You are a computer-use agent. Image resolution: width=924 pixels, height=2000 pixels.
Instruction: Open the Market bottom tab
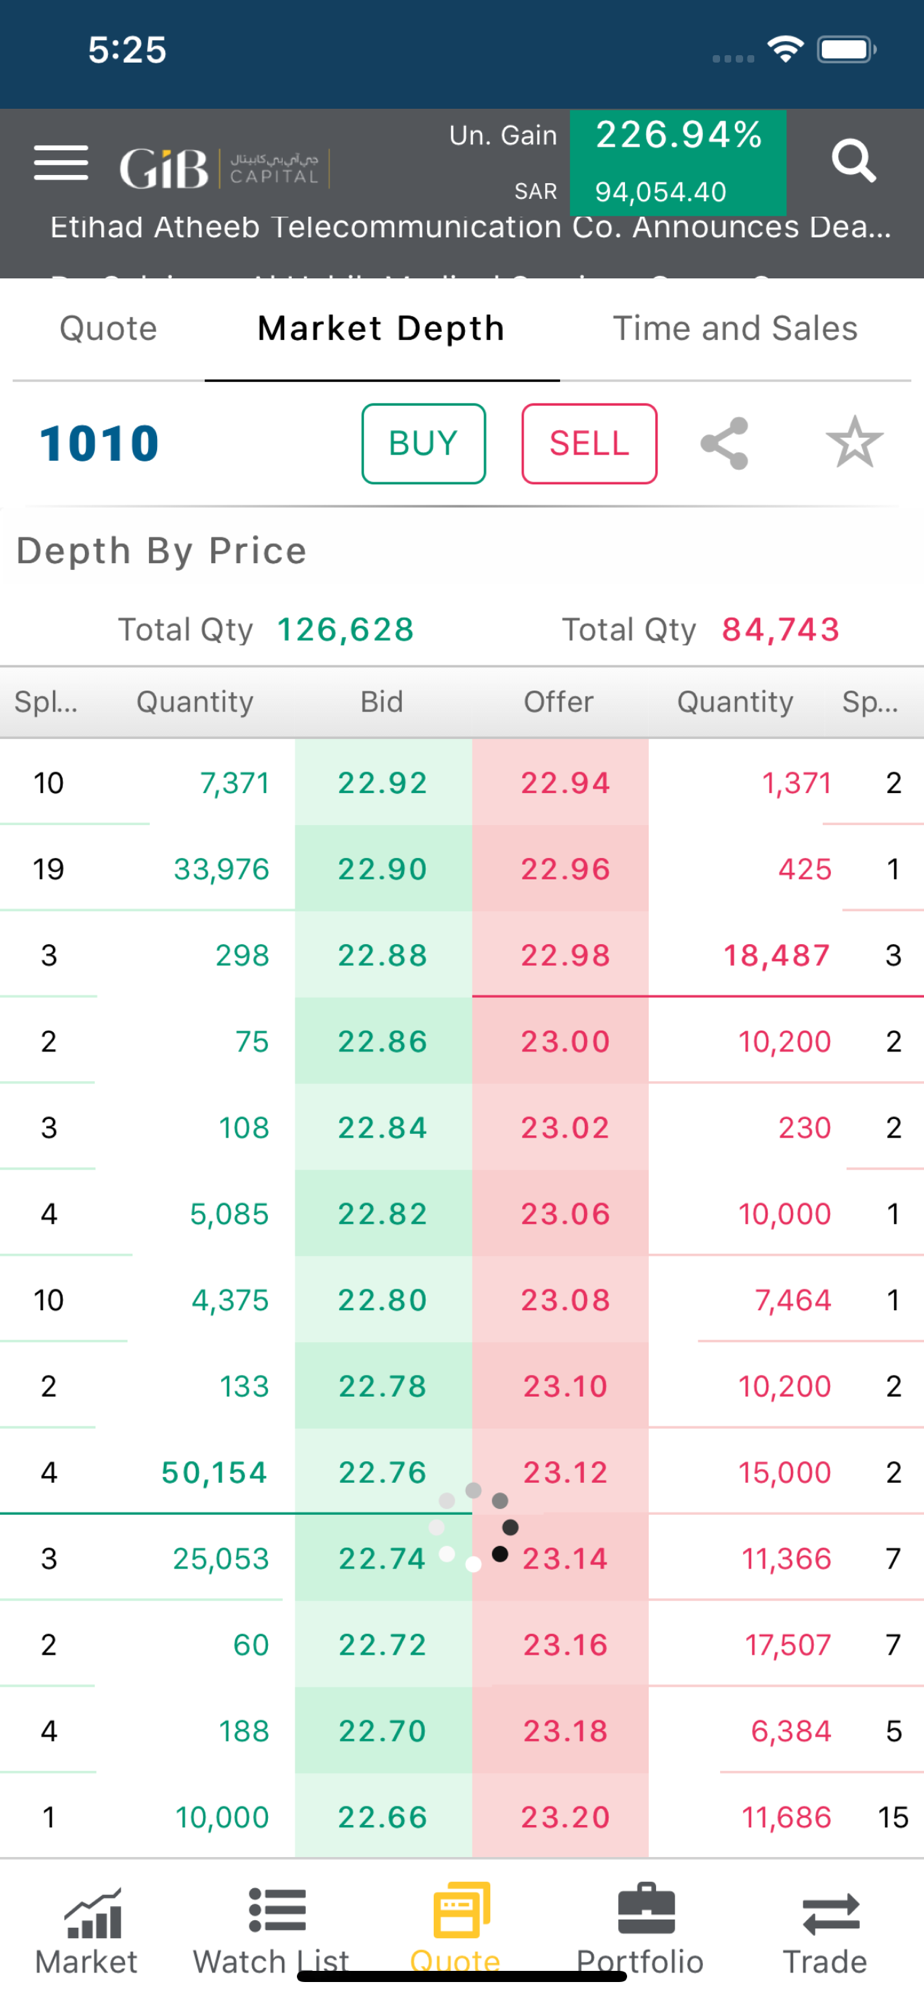click(x=87, y=1931)
